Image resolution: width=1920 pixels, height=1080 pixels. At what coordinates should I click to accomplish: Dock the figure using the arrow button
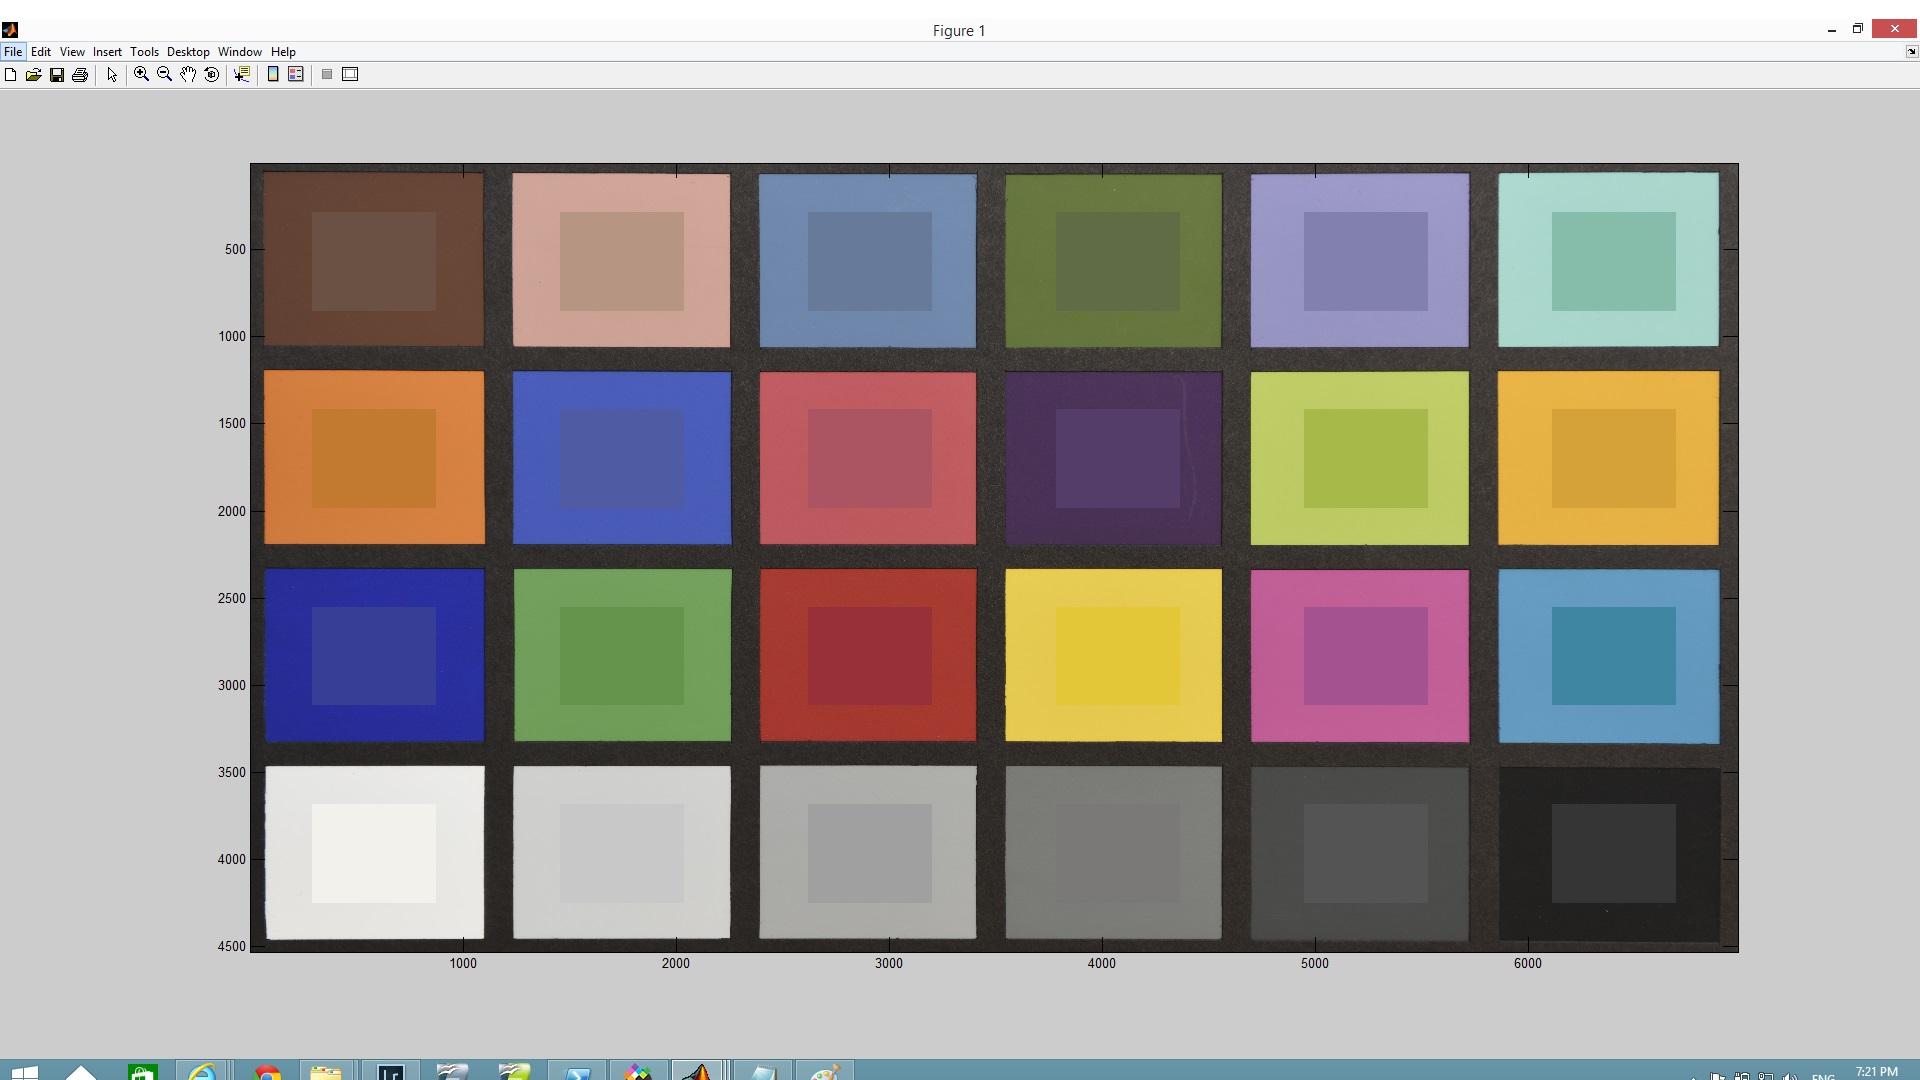(1911, 52)
